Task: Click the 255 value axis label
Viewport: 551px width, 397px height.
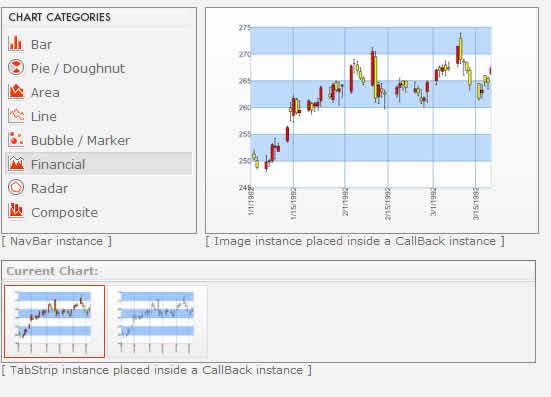Action: click(245, 134)
